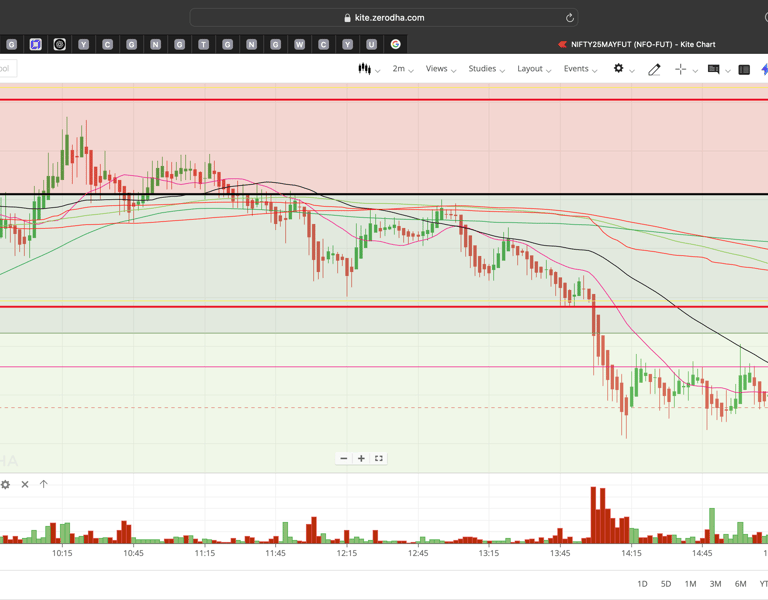The image size is (768, 600).
Task: Click the 10:15 time axis label
Action: (x=62, y=553)
